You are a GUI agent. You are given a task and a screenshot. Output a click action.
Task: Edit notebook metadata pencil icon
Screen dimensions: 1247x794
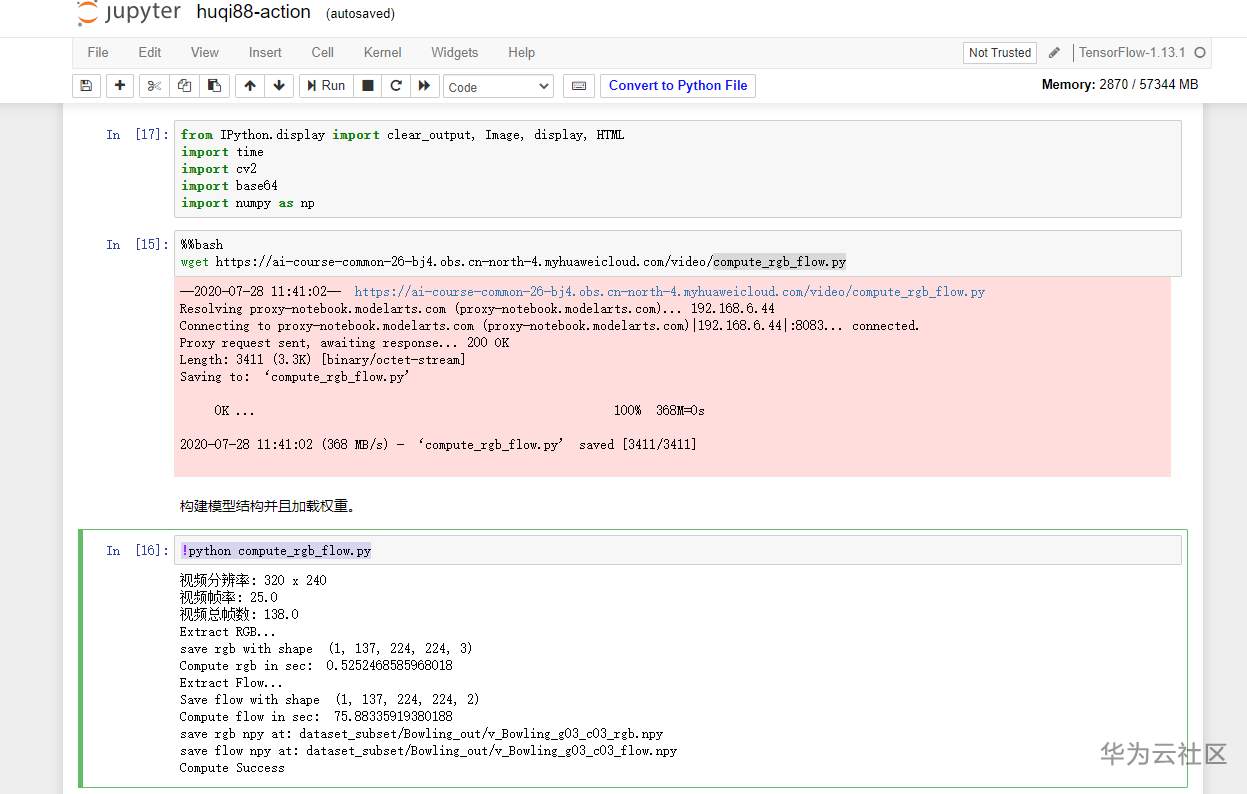coord(1054,53)
